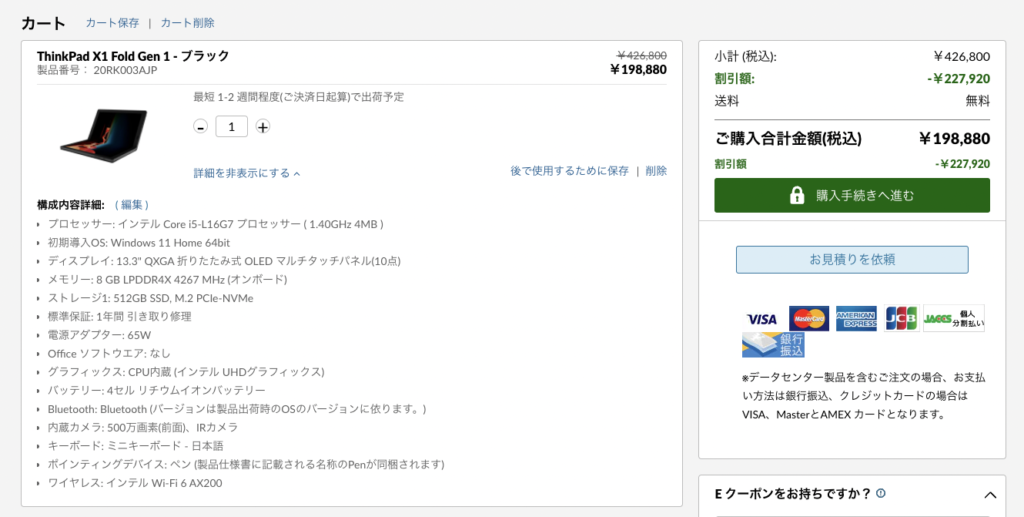Collapse the Eクーポン section chevron

(990, 495)
